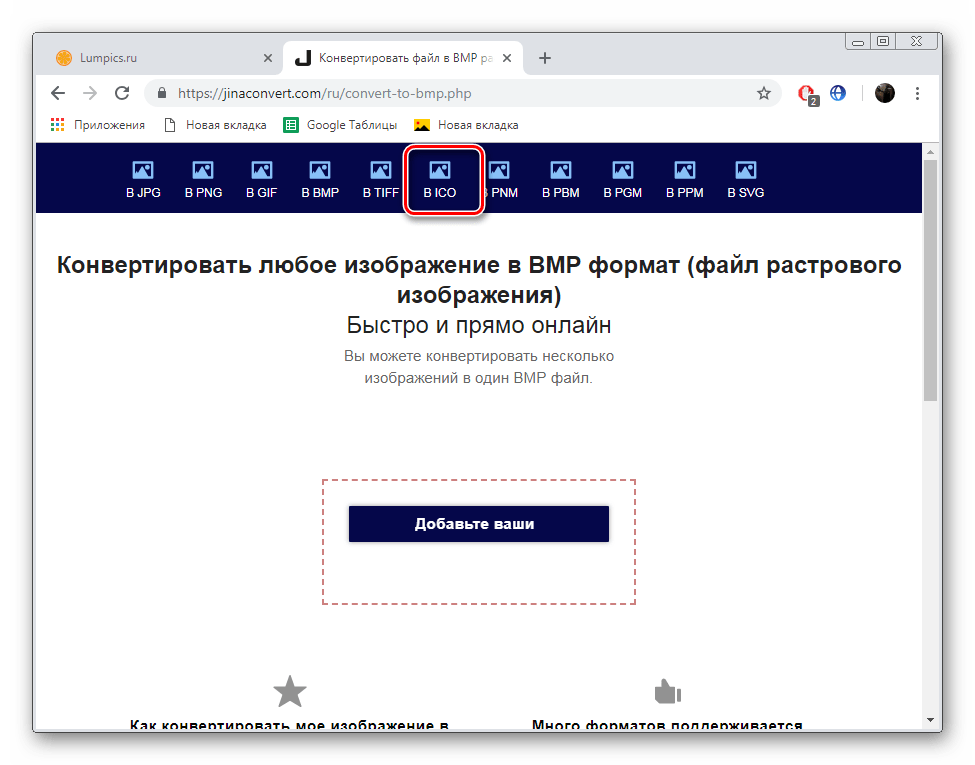The width and height of the screenshot is (975, 765).
Task: Click the page scroll down arrow
Action: (x=930, y=720)
